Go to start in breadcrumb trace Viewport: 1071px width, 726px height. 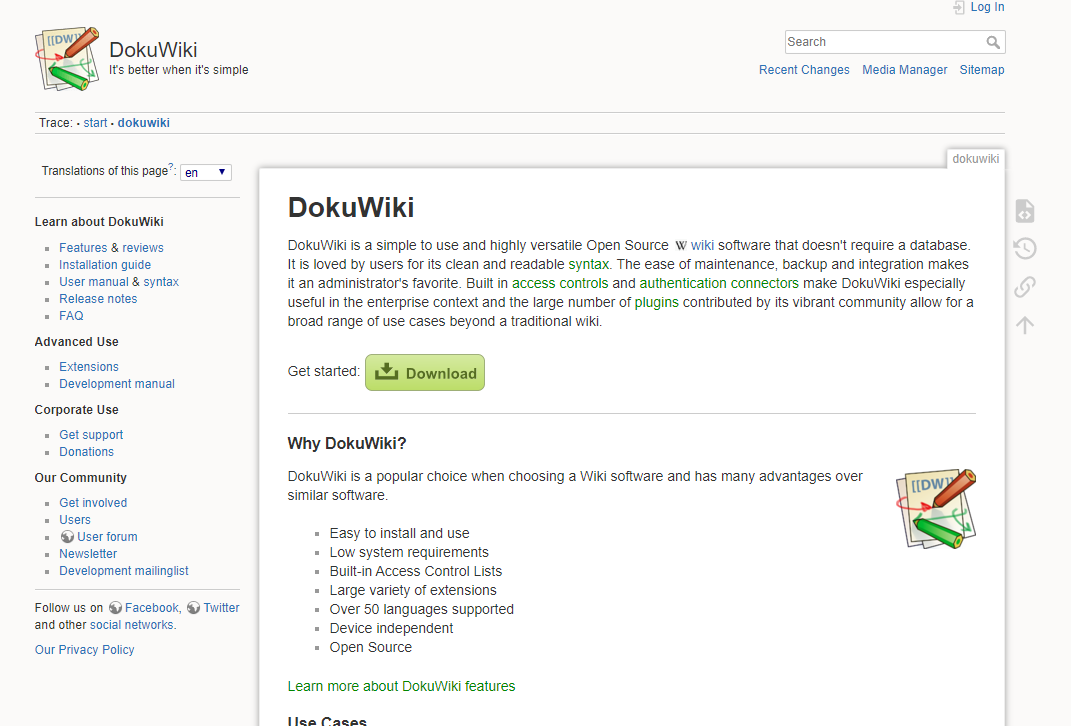[x=95, y=123]
